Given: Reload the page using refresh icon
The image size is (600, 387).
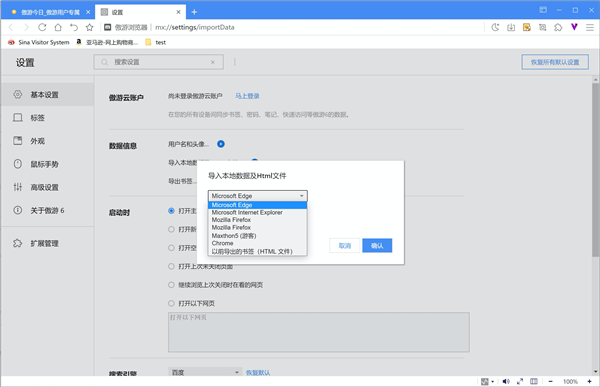Looking at the screenshot, I should (x=42, y=27).
